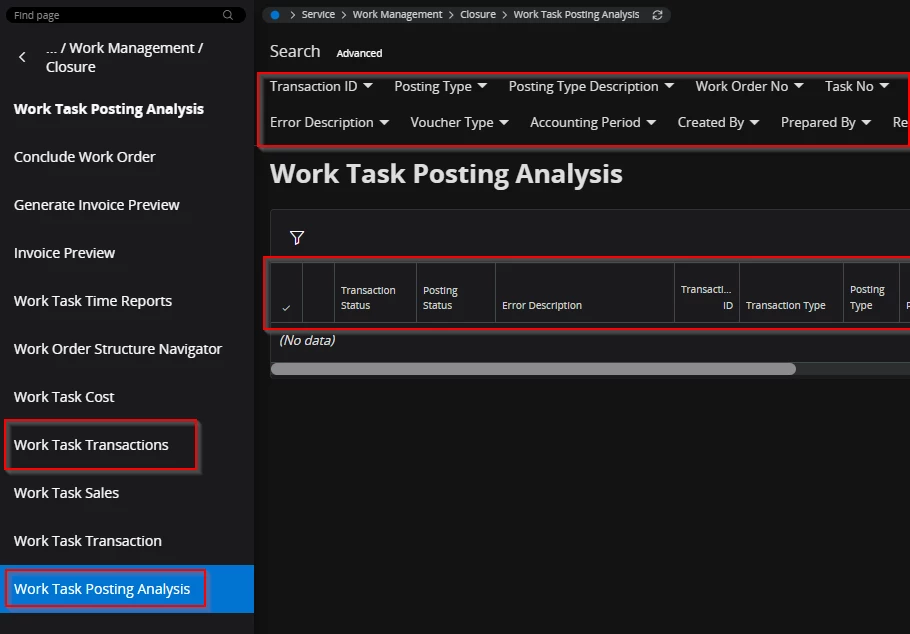This screenshot has width=910, height=634.
Task: Click the horizontal scrollbar under the table
Action: pyautogui.click(x=533, y=369)
